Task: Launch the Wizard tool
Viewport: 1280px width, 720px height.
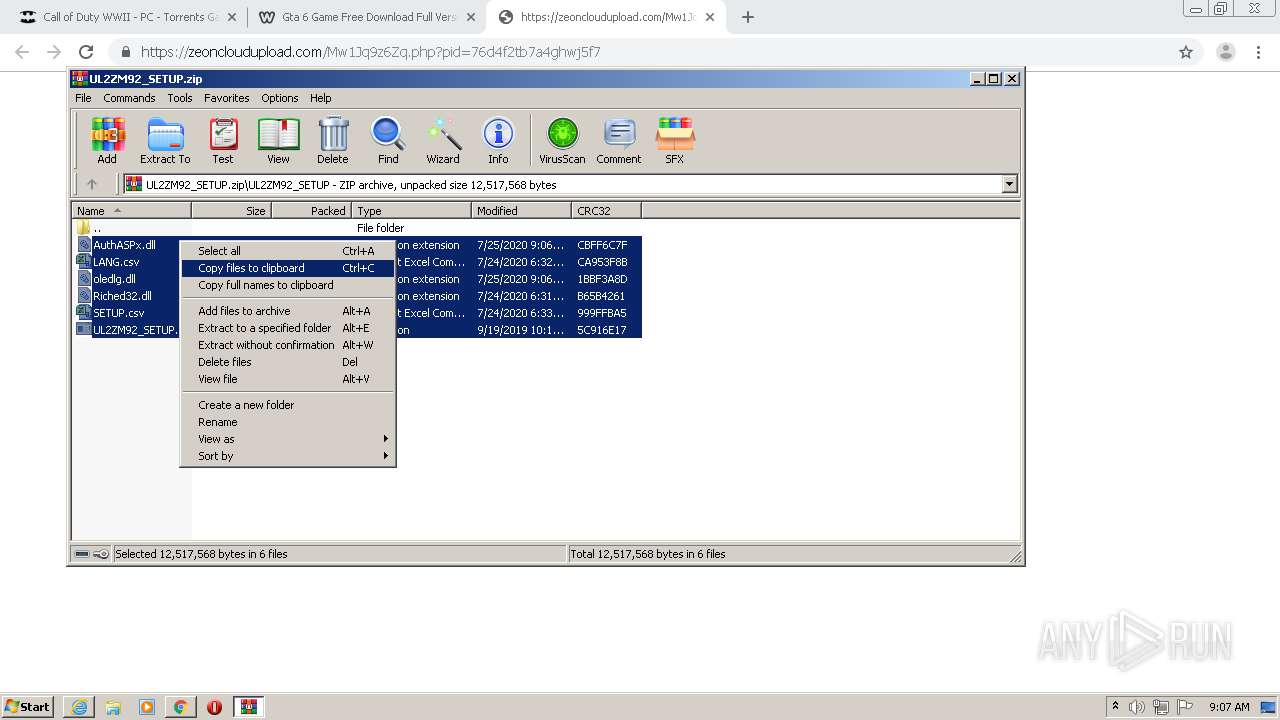Action: [x=443, y=140]
